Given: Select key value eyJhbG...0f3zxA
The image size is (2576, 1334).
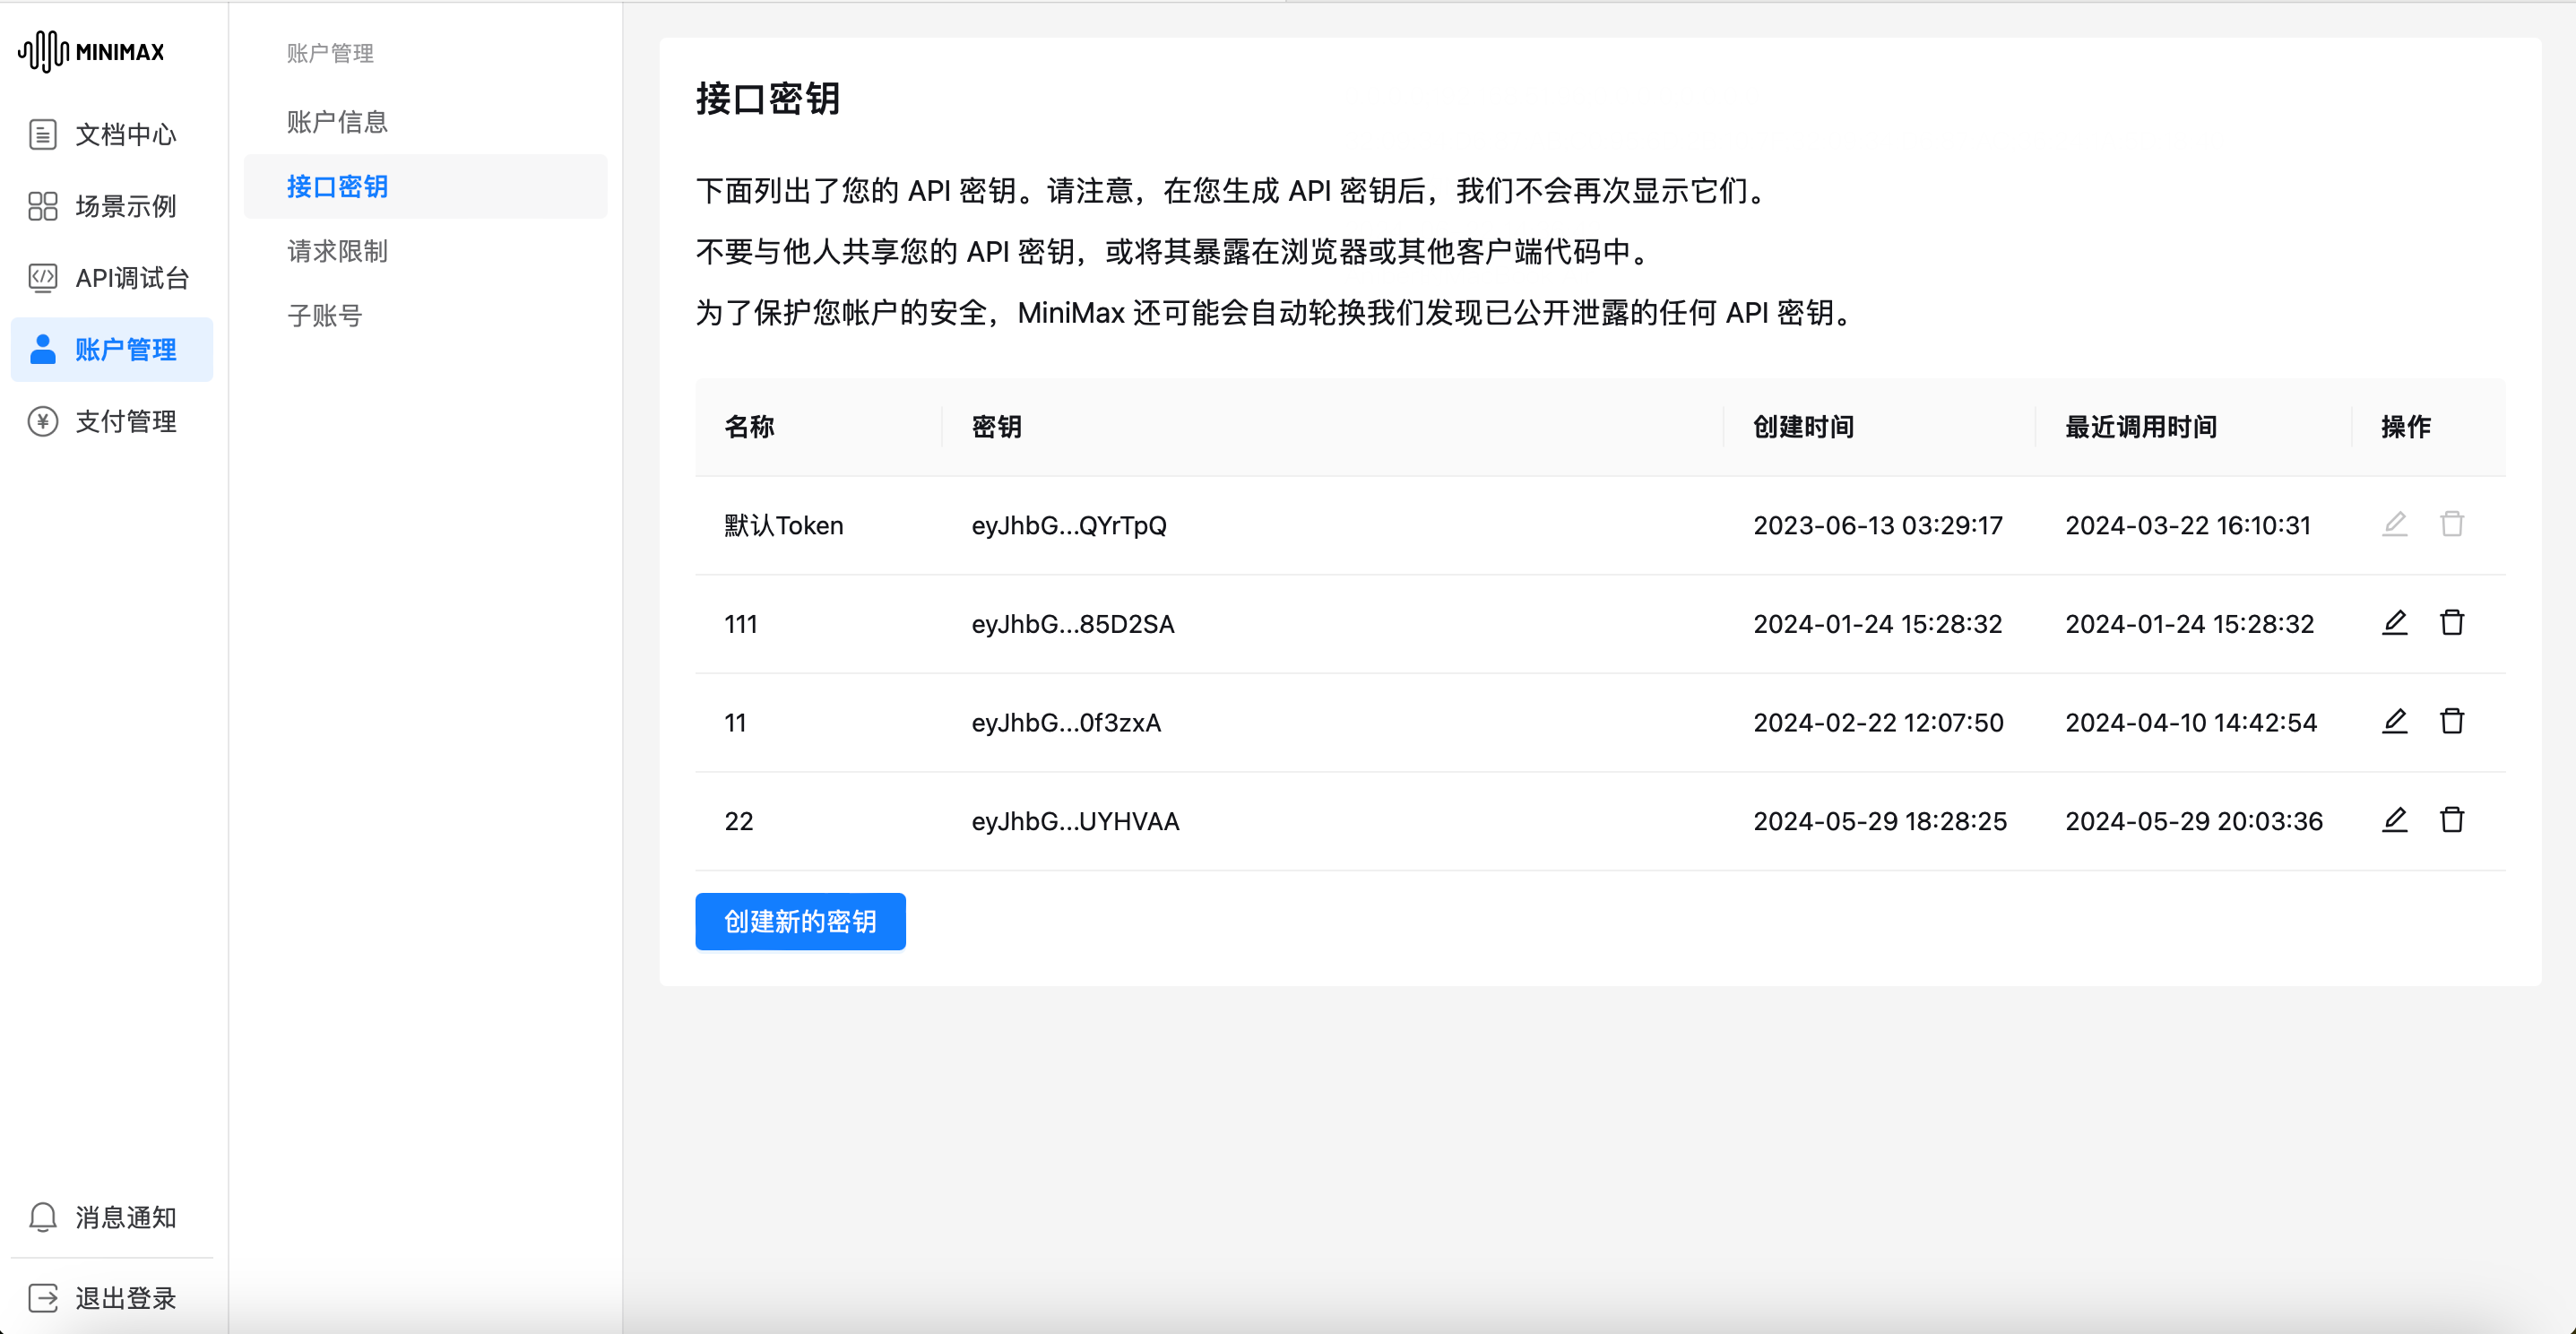Looking at the screenshot, I should click(x=1066, y=722).
